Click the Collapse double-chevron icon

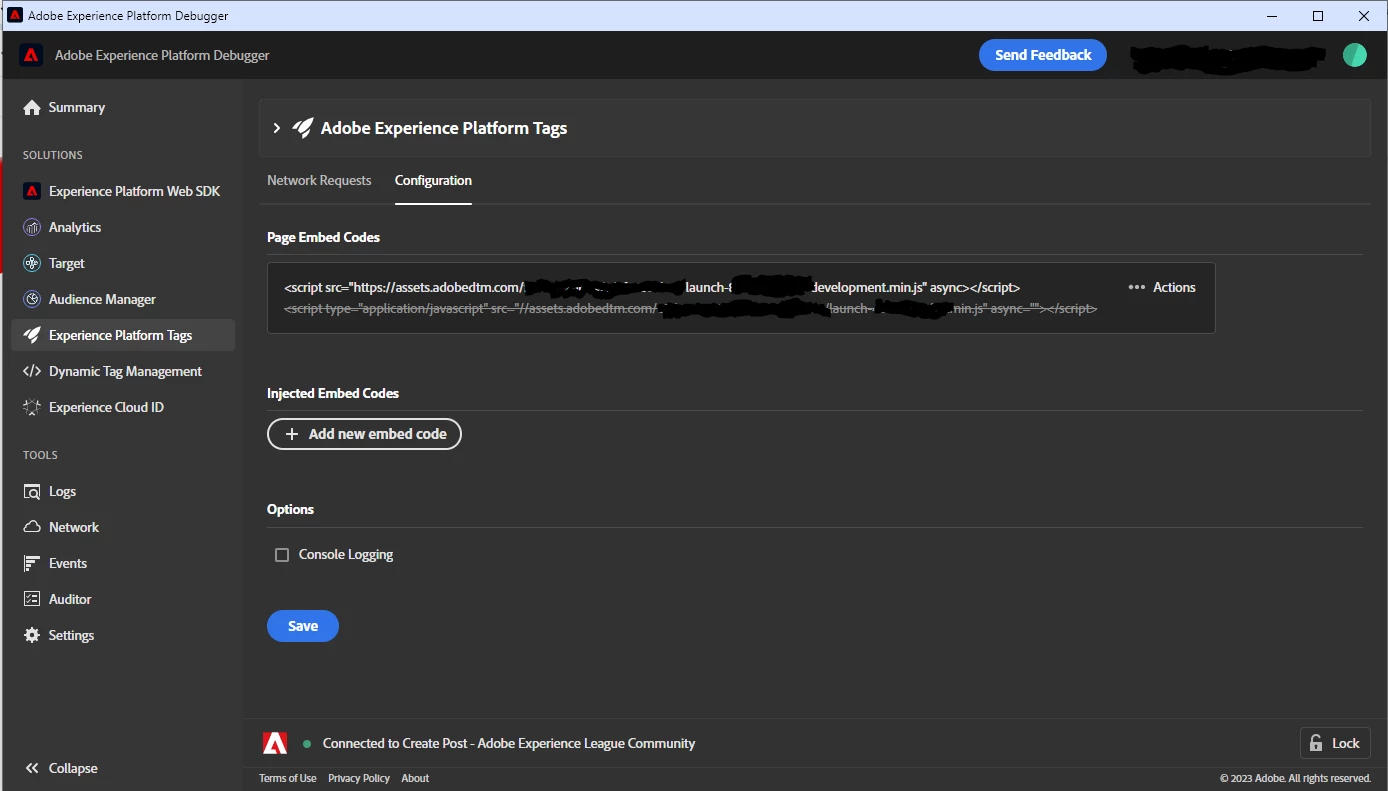tap(32, 768)
